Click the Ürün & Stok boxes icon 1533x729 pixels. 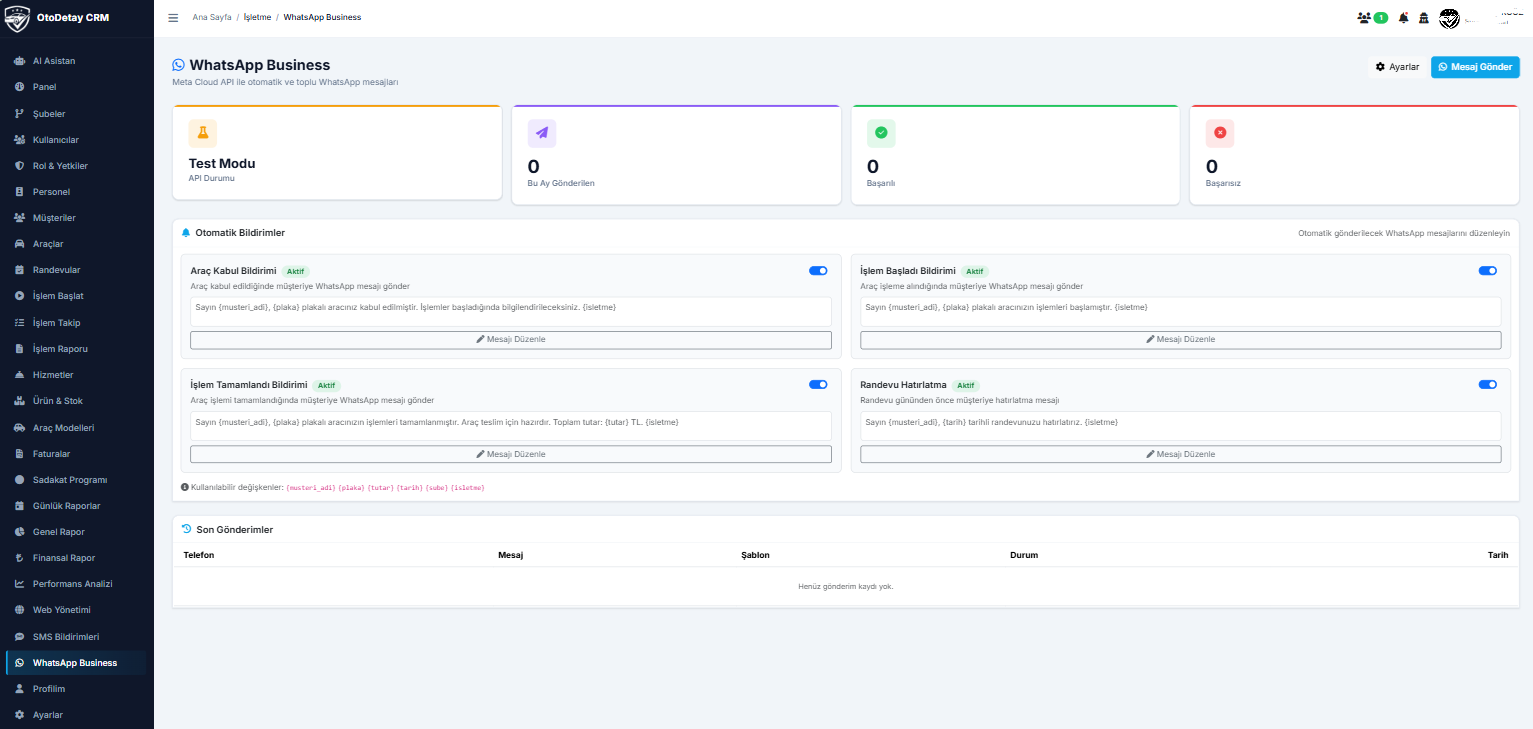20,401
